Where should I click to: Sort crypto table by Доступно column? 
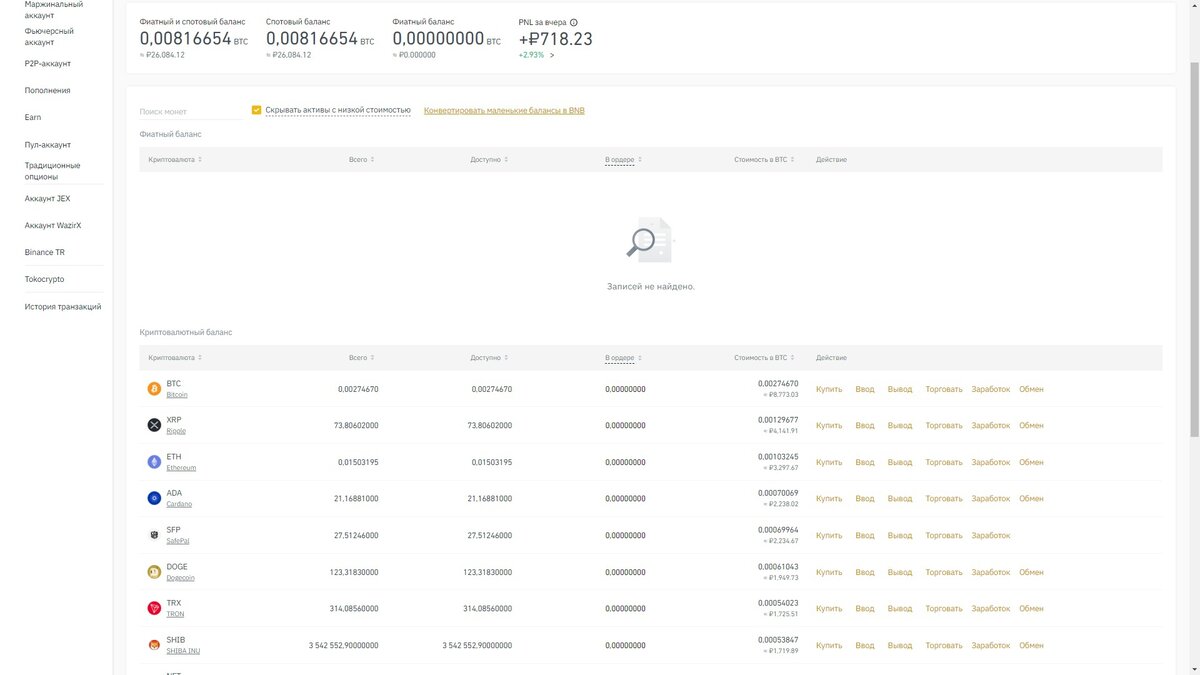(x=489, y=357)
